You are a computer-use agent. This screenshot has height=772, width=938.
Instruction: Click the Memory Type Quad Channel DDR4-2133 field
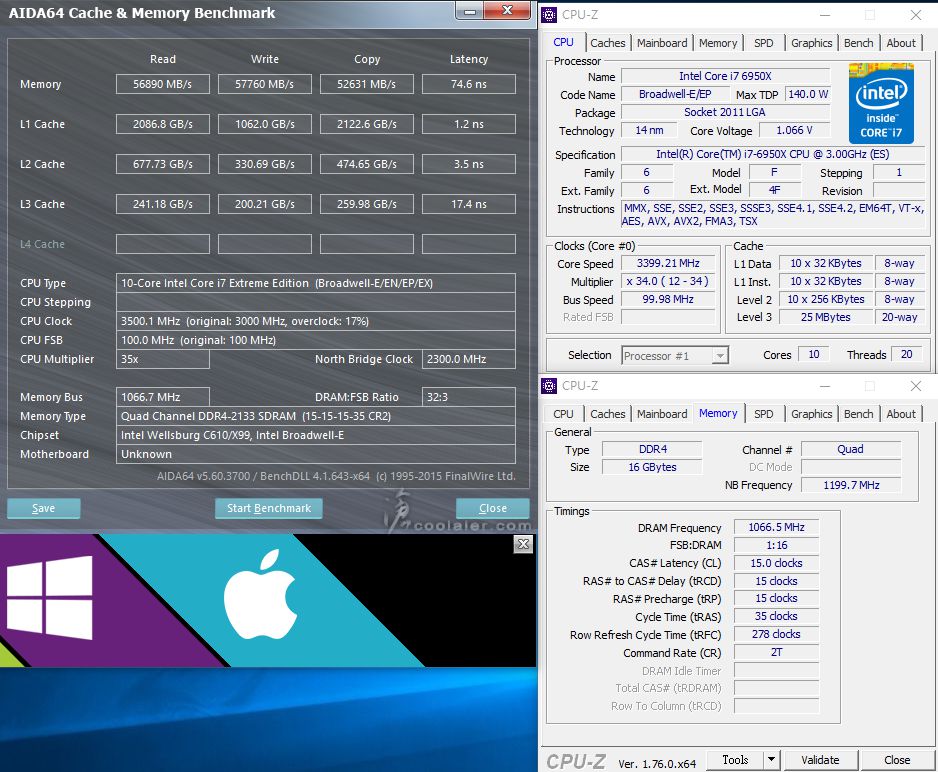pos(316,416)
